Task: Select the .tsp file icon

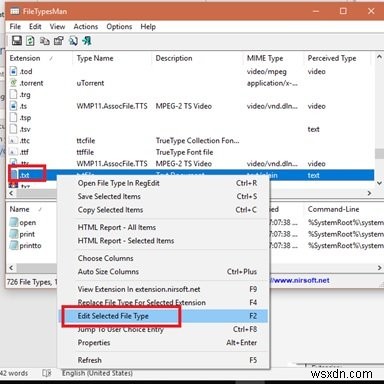Action: [13, 117]
